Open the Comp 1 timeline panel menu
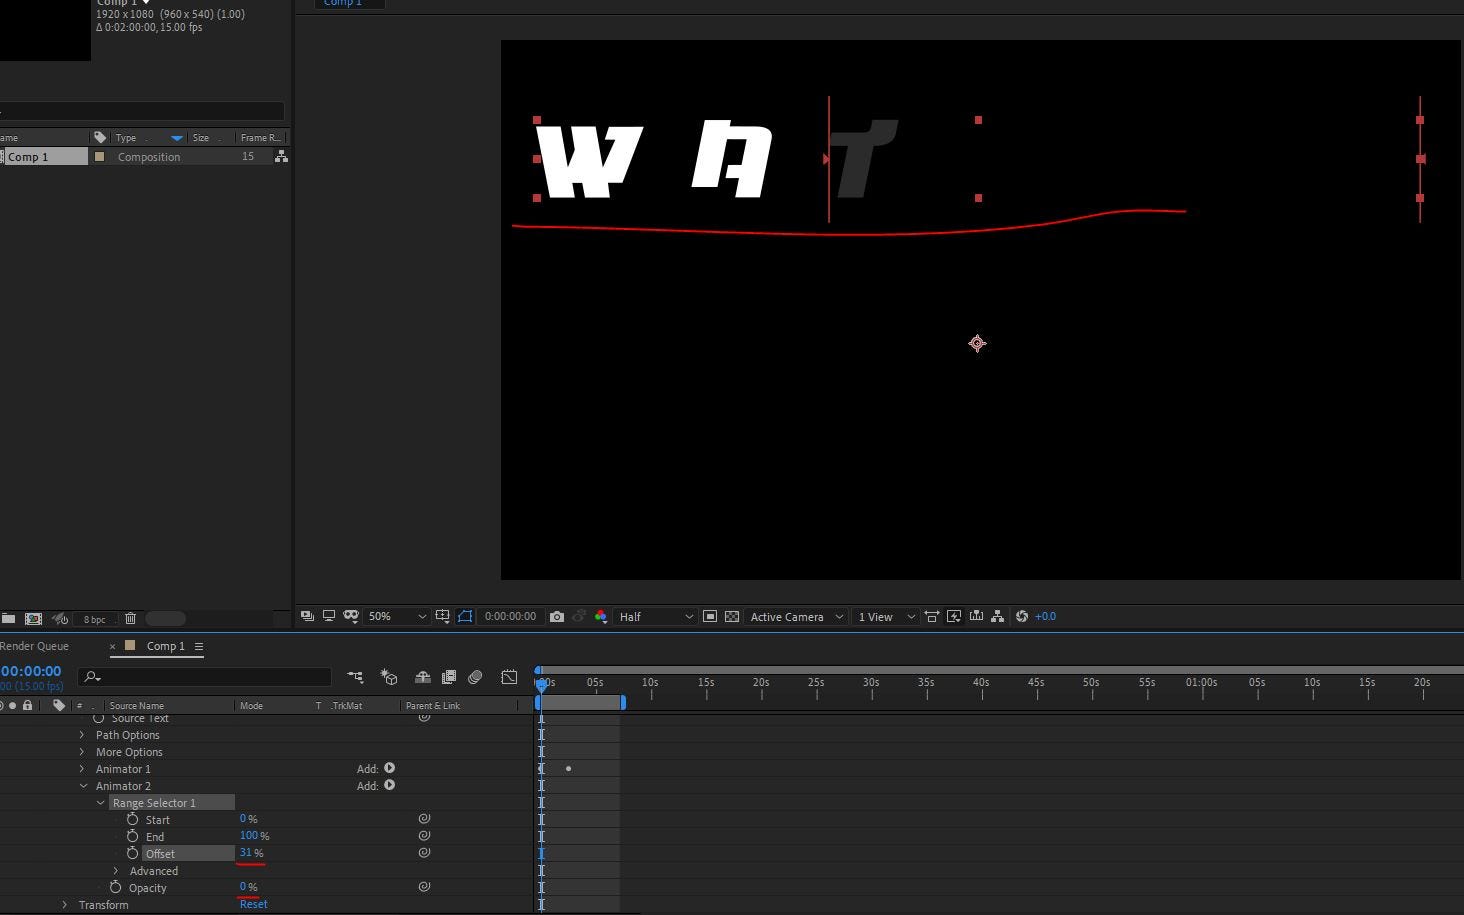1464x915 pixels. tap(199, 646)
